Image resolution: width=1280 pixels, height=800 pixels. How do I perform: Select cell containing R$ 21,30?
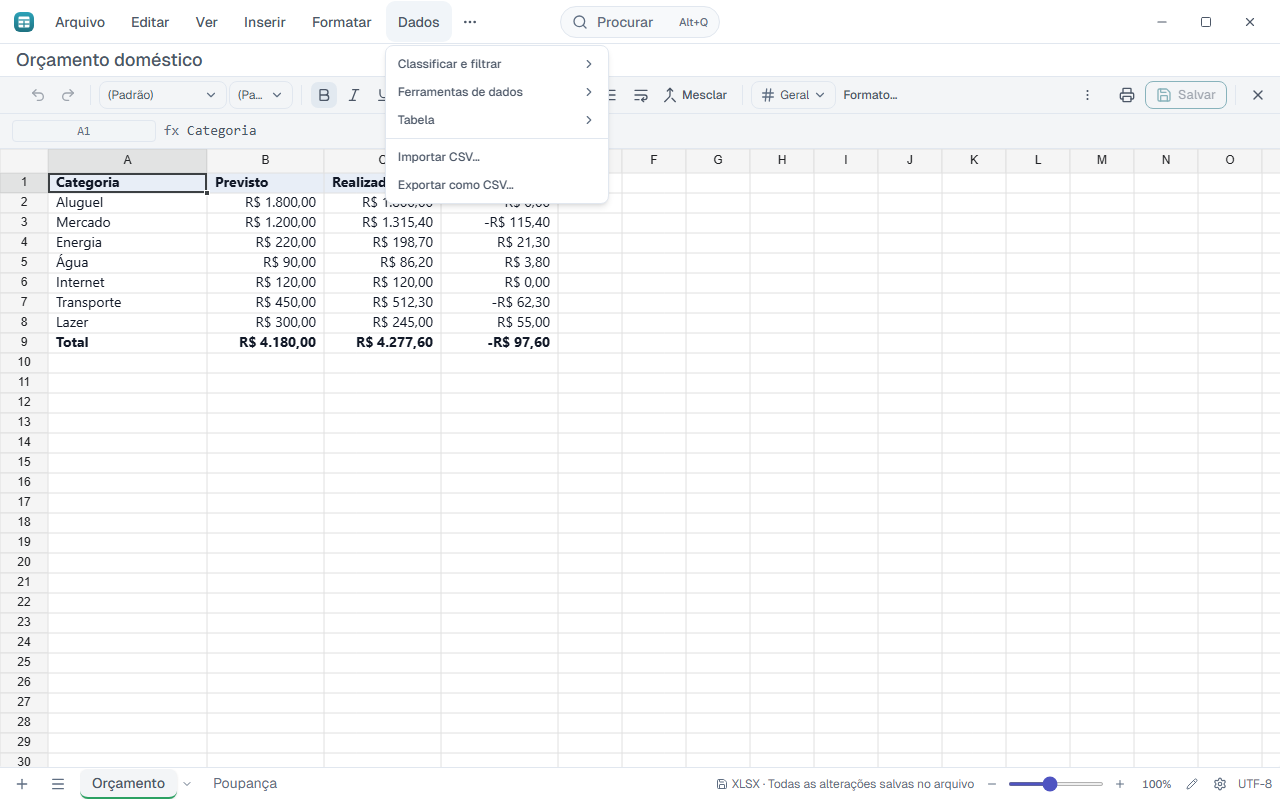click(500, 242)
